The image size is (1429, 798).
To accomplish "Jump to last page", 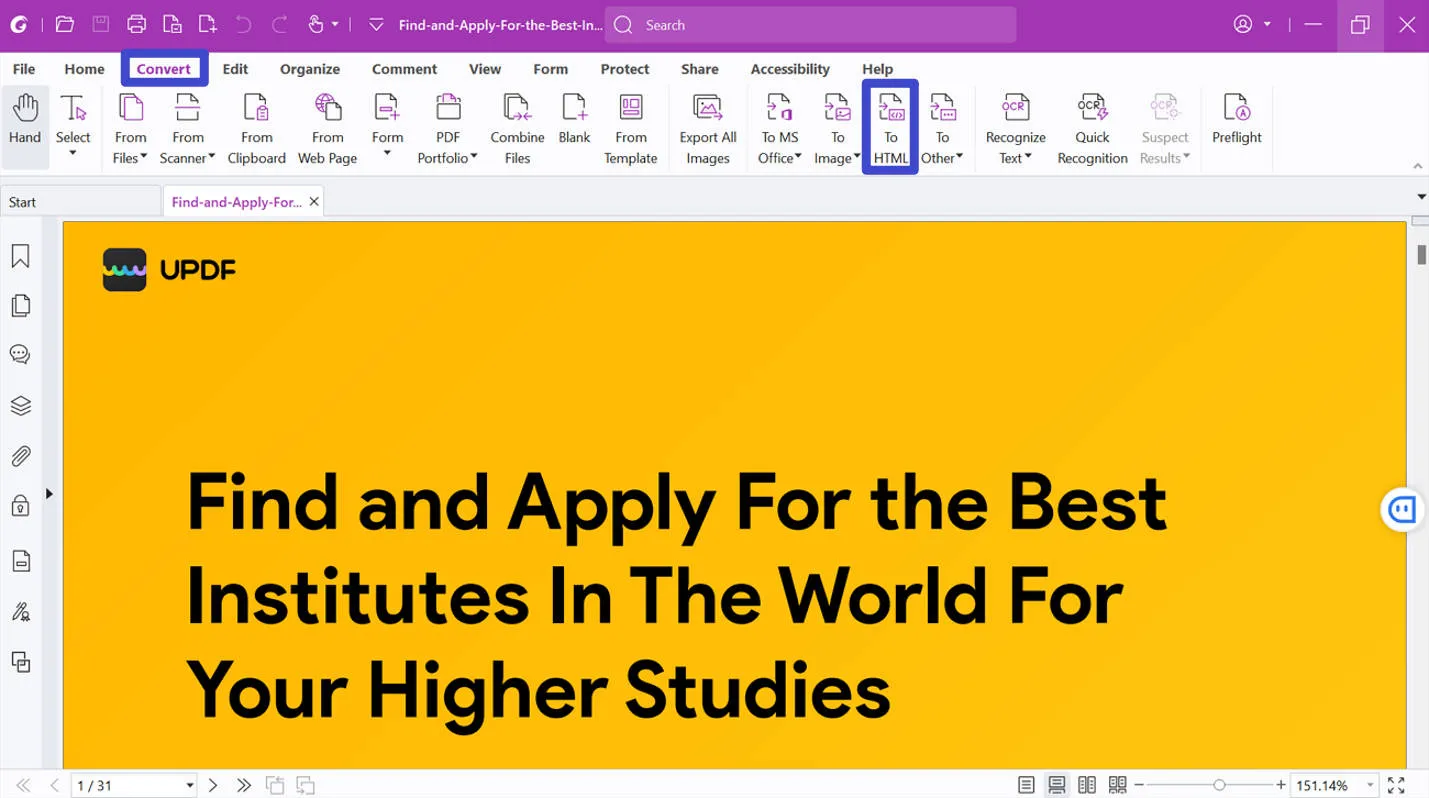I will coord(243,786).
